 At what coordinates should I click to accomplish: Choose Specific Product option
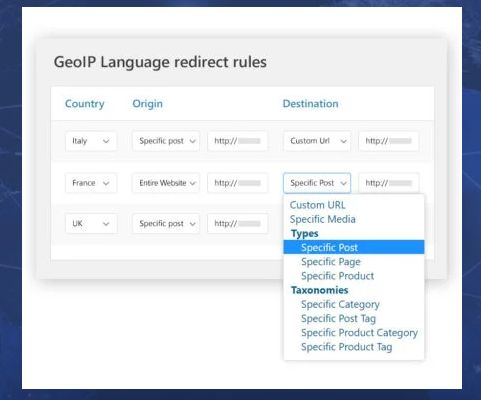pos(354,276)
